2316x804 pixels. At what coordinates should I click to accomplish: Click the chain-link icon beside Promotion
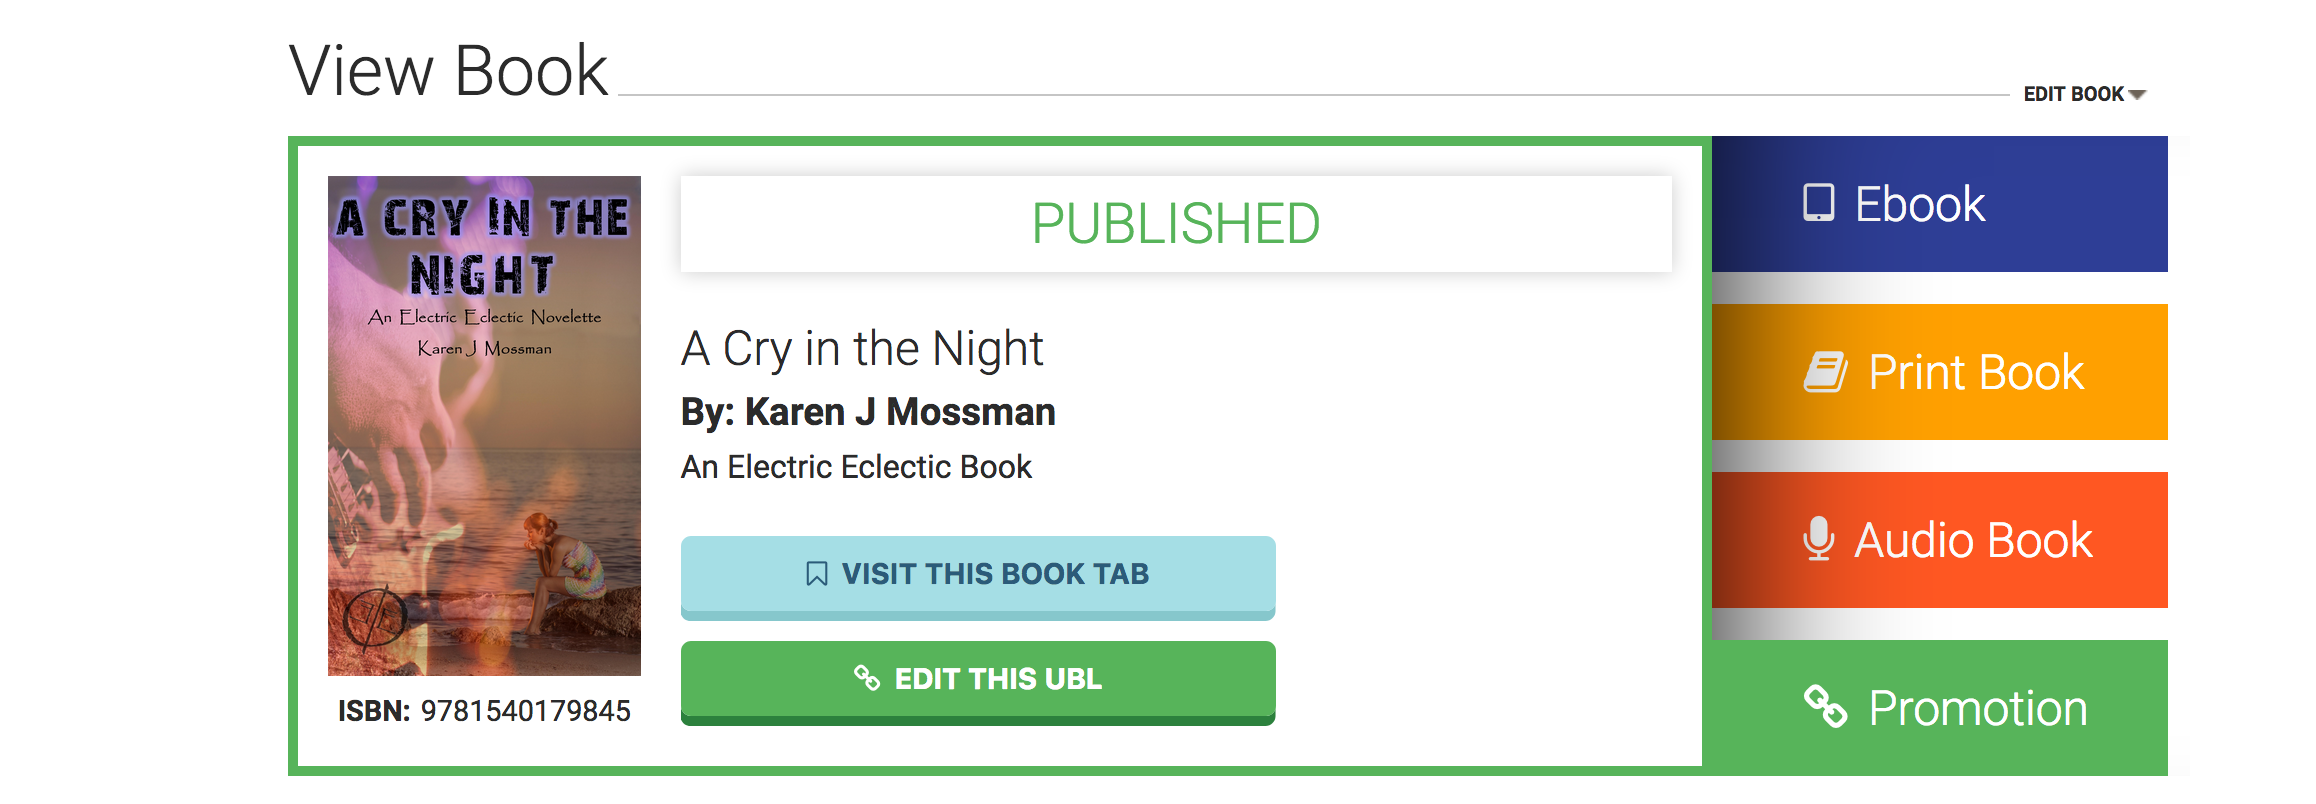[1825, 707]
